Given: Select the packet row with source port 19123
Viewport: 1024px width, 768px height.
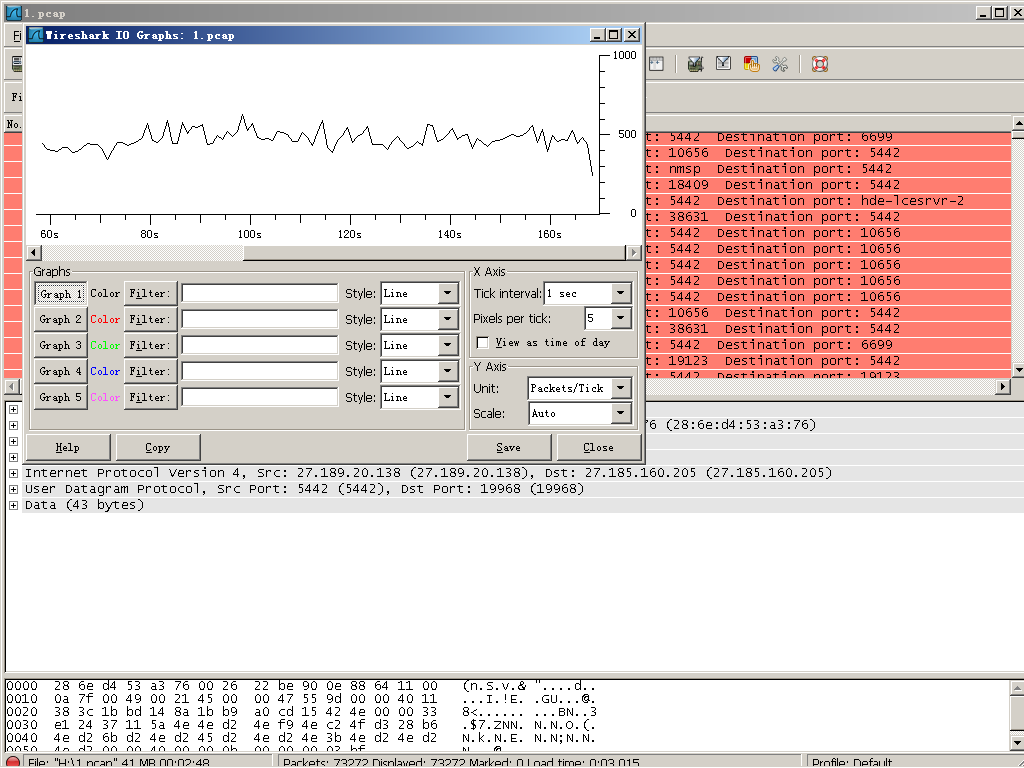Looking at the screenshot, I should click(828, 360).
